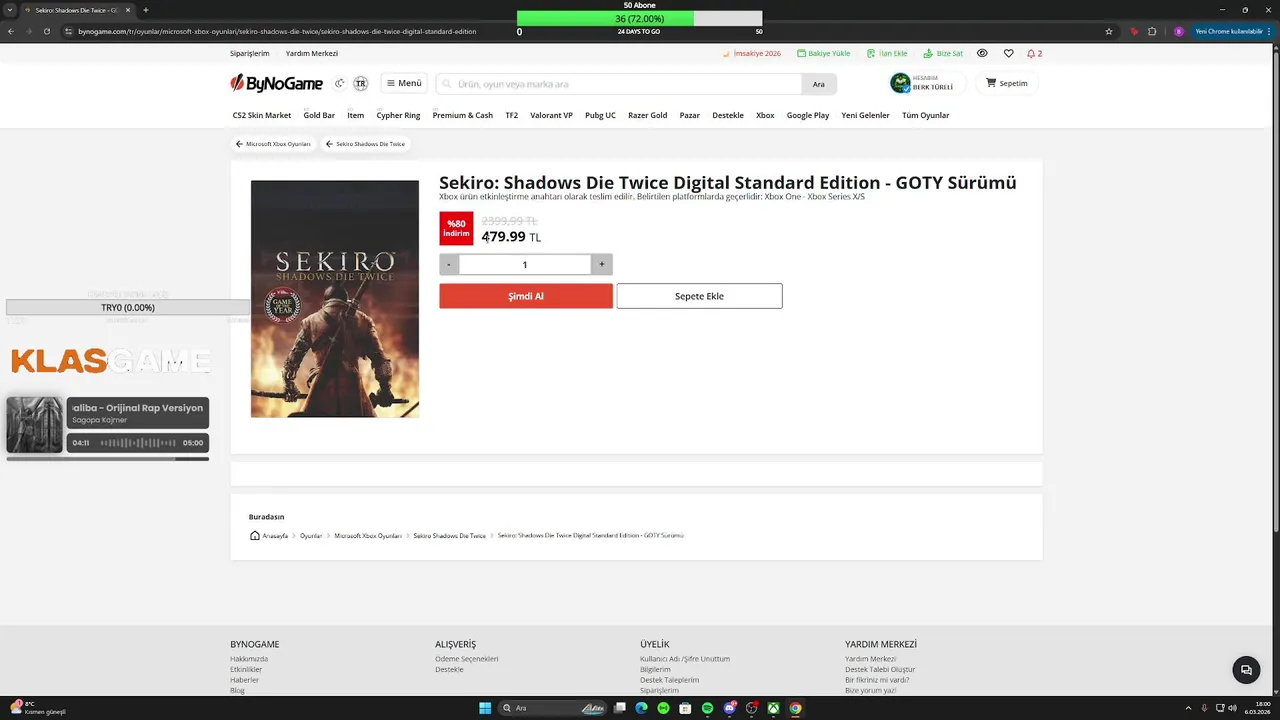
Task: Open Chrome extensions puzzle icon
Action: (x=1152, y=31)
